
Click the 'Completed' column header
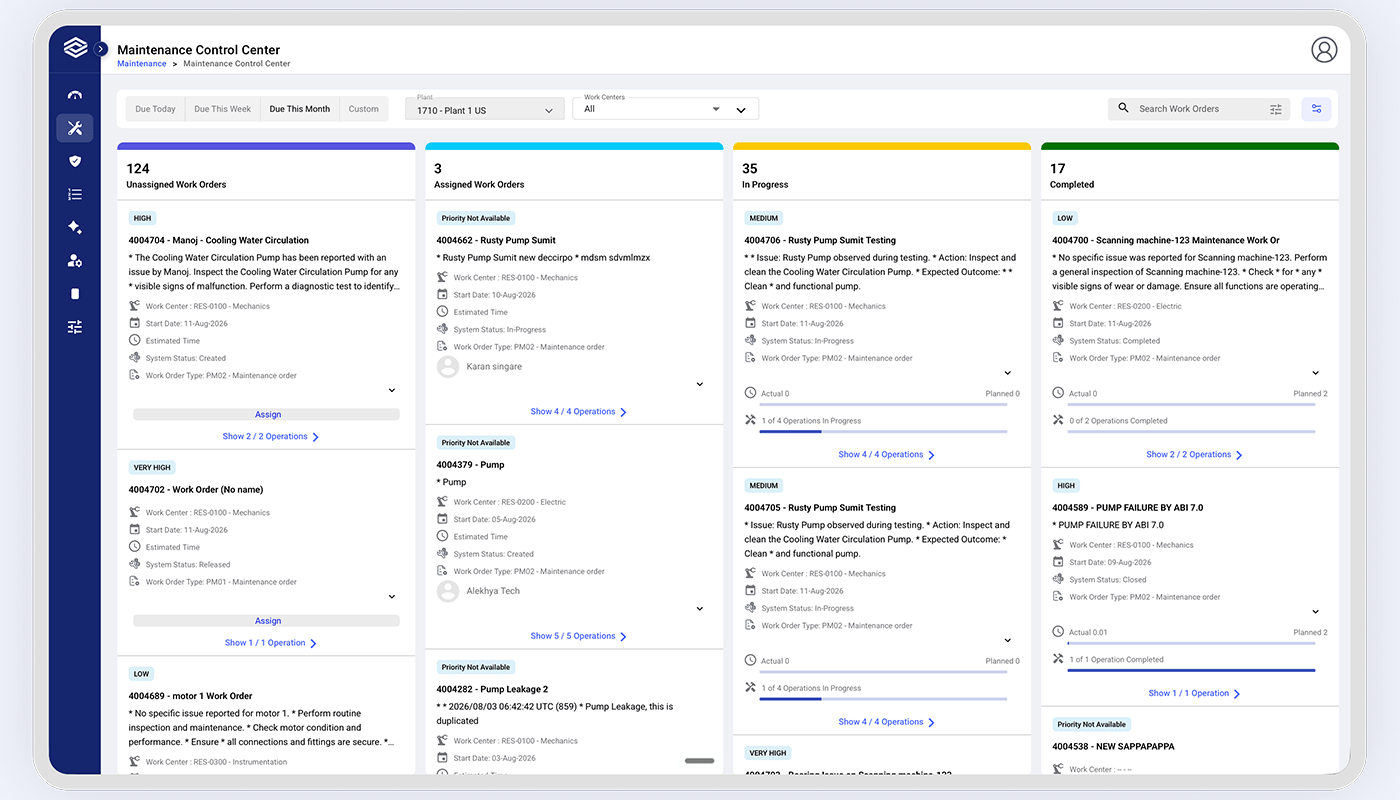coord(1190,176)
